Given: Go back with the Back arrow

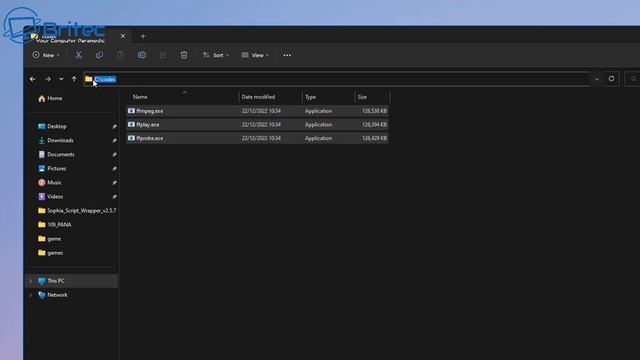Looking at the screenshot, I should (x=33, y=79).
